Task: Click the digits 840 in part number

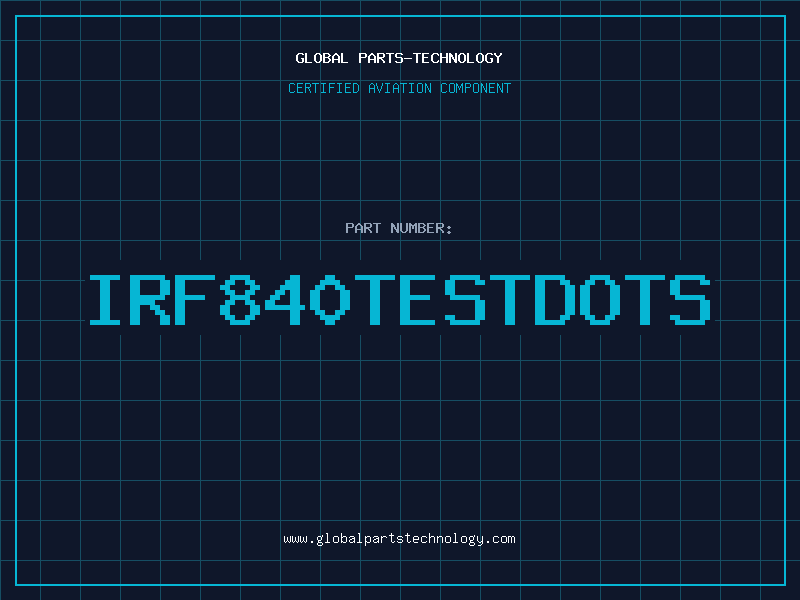Action: tap(285, 300)
